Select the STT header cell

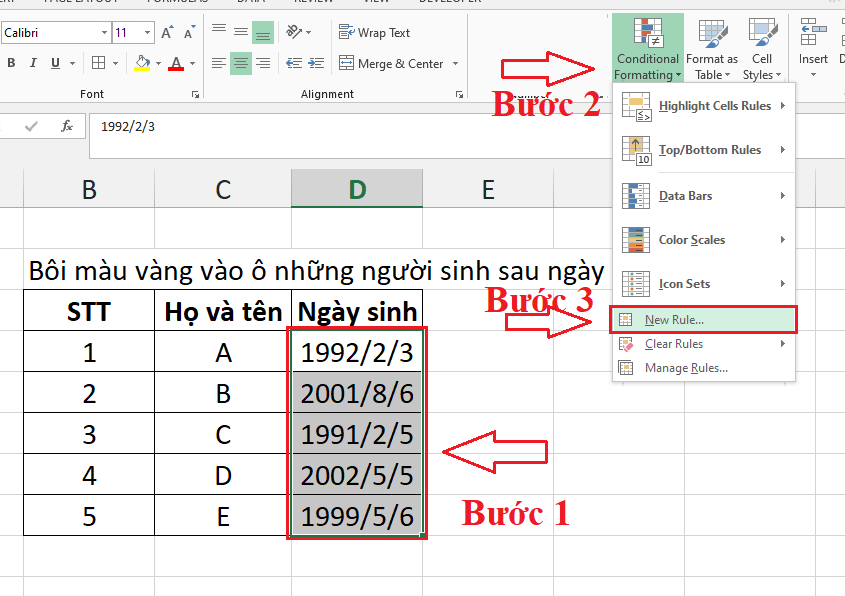[89, 311]
